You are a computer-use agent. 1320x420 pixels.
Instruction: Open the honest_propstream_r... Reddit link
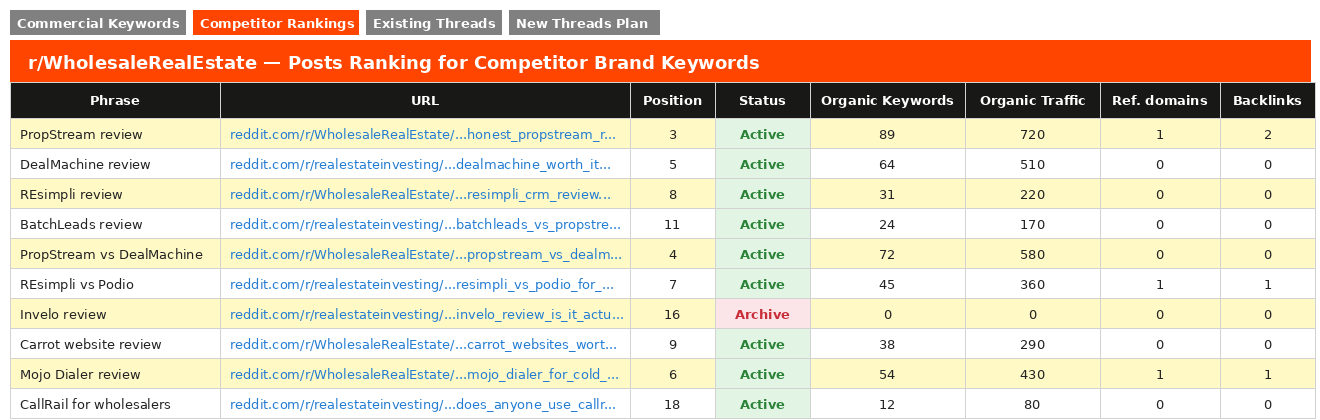423,134
